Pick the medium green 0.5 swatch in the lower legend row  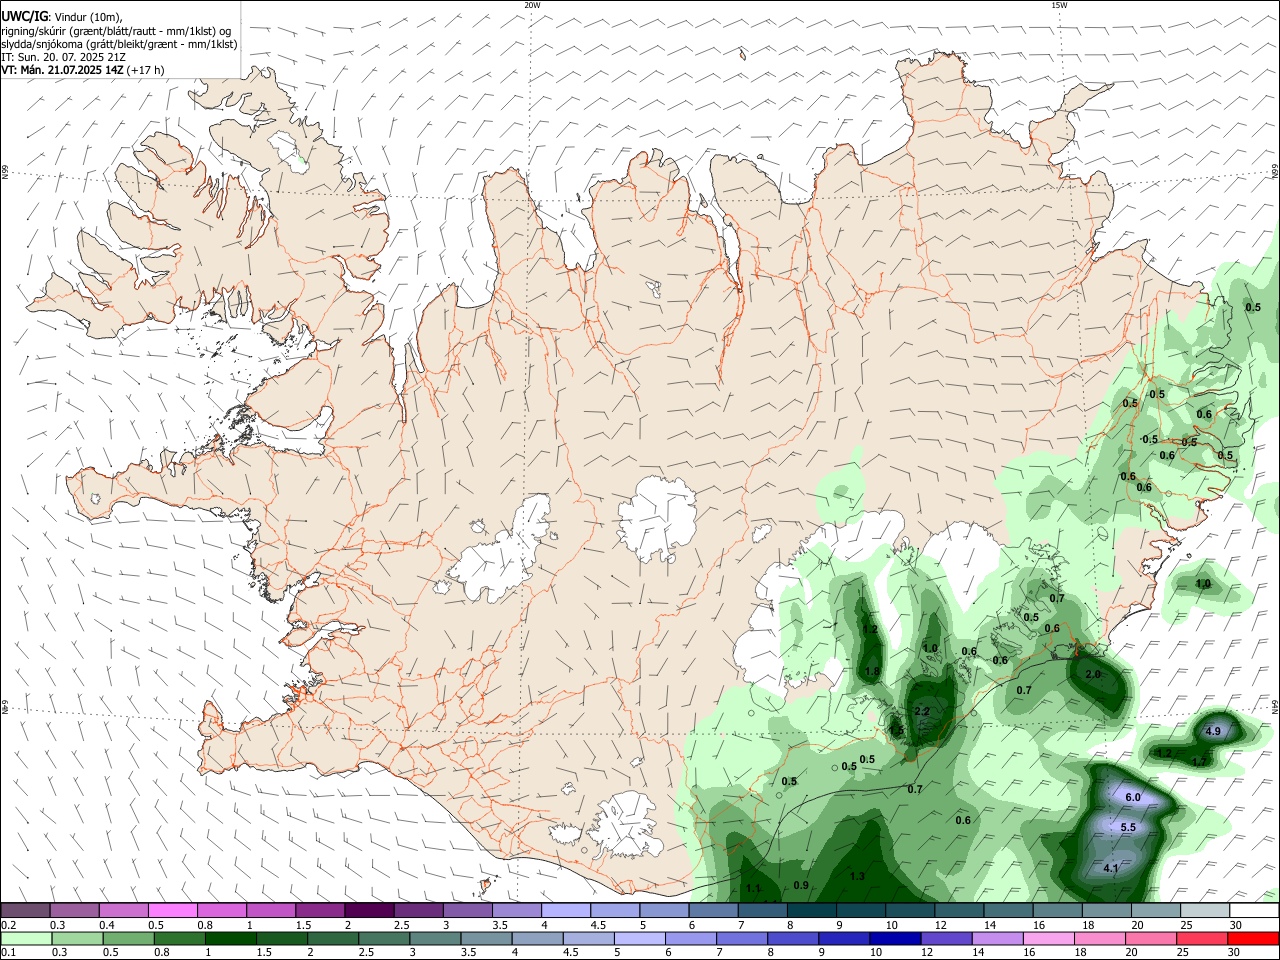click(x=128, y=939)
